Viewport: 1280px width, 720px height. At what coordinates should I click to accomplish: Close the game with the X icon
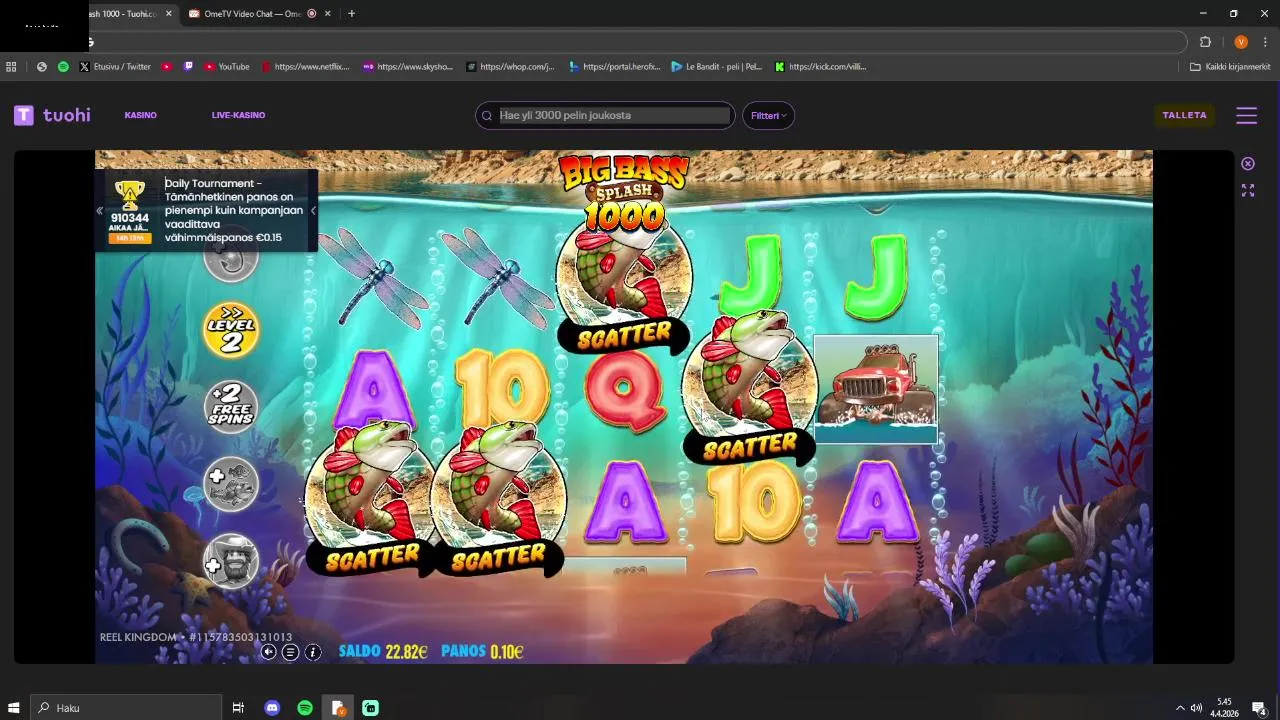coord(1248,164)
